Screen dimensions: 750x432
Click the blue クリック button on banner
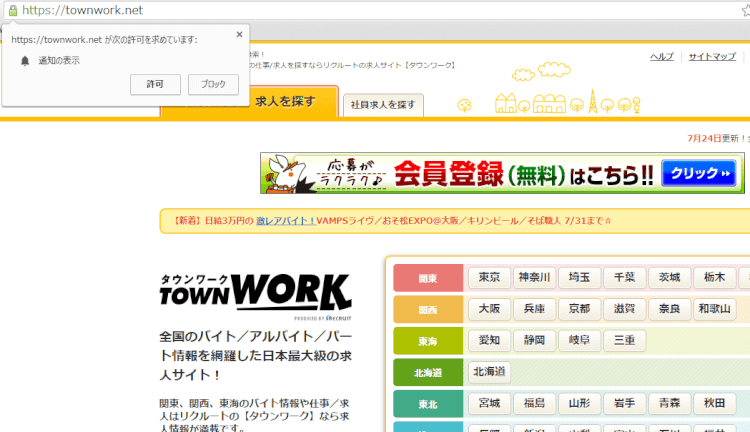pos(699,173)
